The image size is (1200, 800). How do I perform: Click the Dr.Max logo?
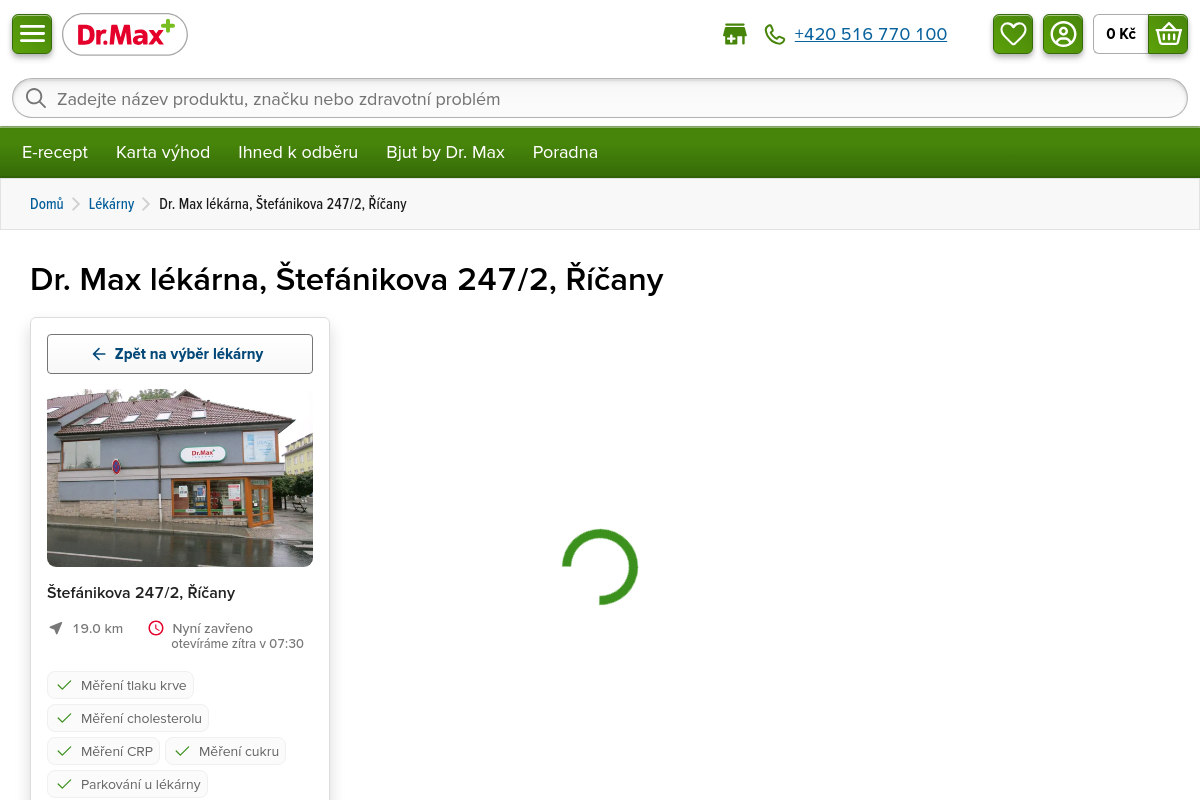tap(125, 35)
